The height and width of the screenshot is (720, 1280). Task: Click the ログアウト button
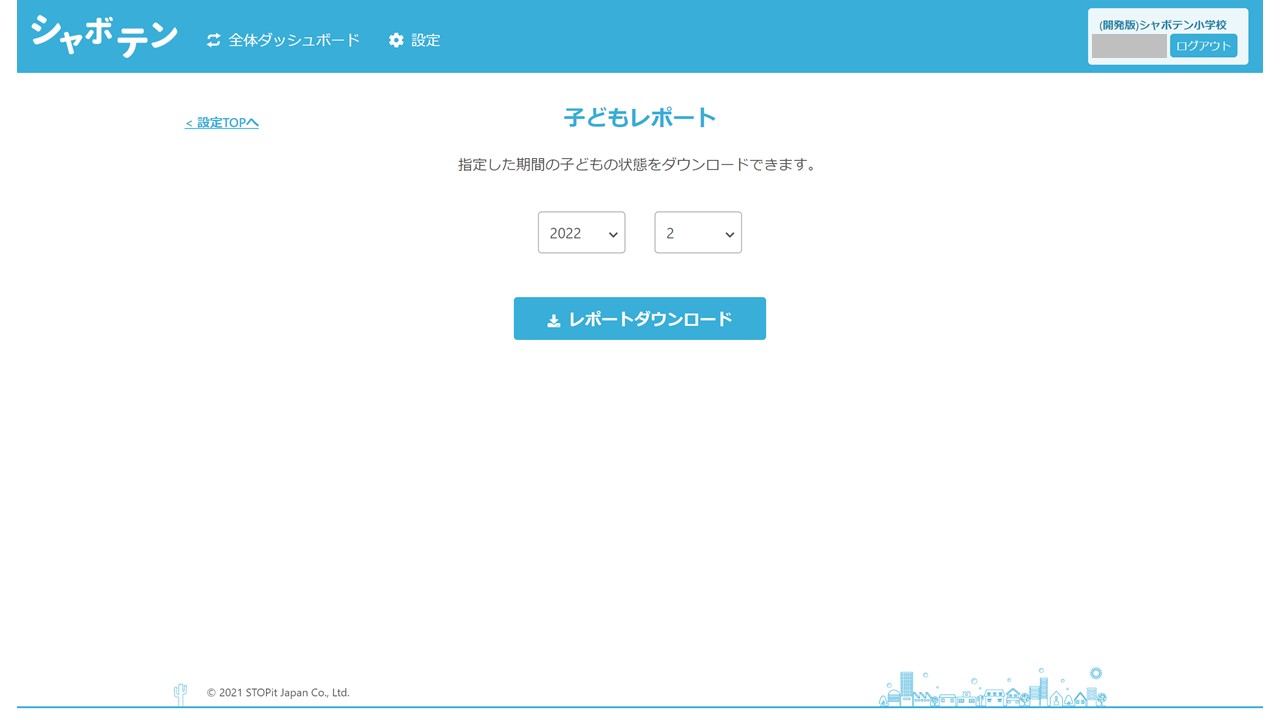(1203, 46)
